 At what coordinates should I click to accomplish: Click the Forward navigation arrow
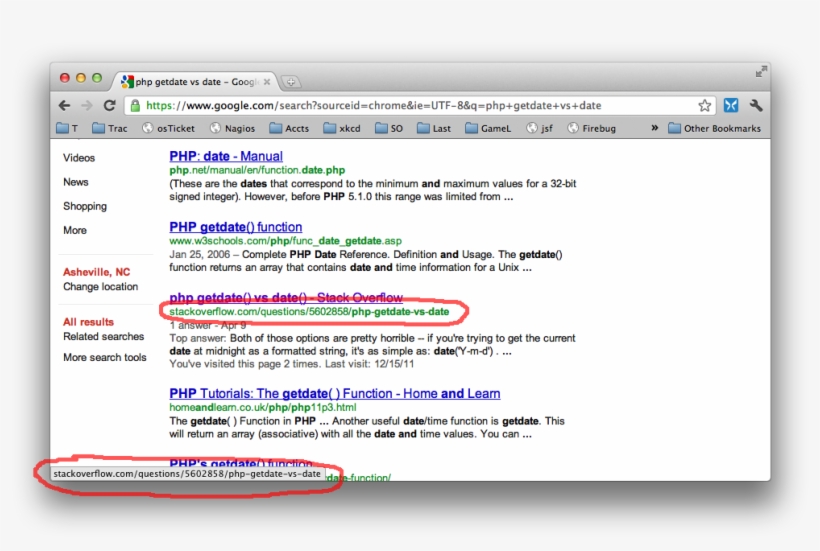click(86, 106)
